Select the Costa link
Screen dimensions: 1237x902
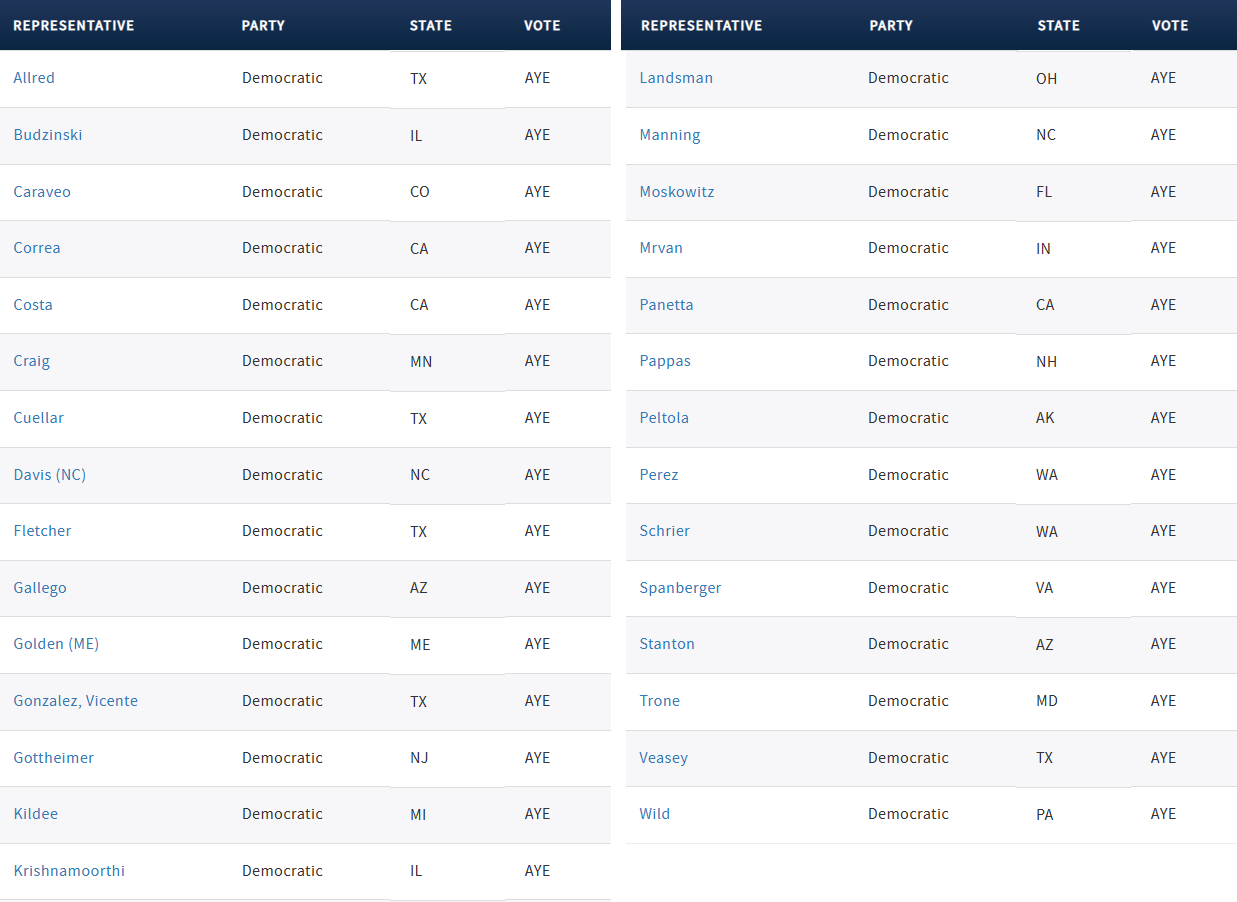[x=33, y=305]
